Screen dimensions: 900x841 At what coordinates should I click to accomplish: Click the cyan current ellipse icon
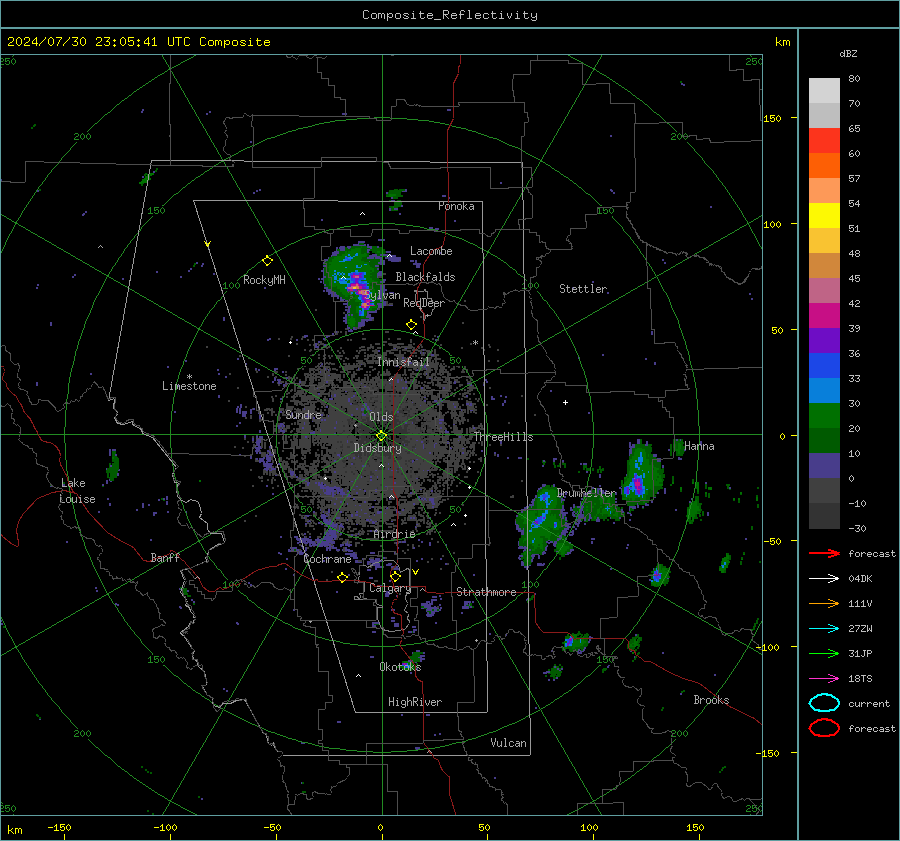[824, 703]
